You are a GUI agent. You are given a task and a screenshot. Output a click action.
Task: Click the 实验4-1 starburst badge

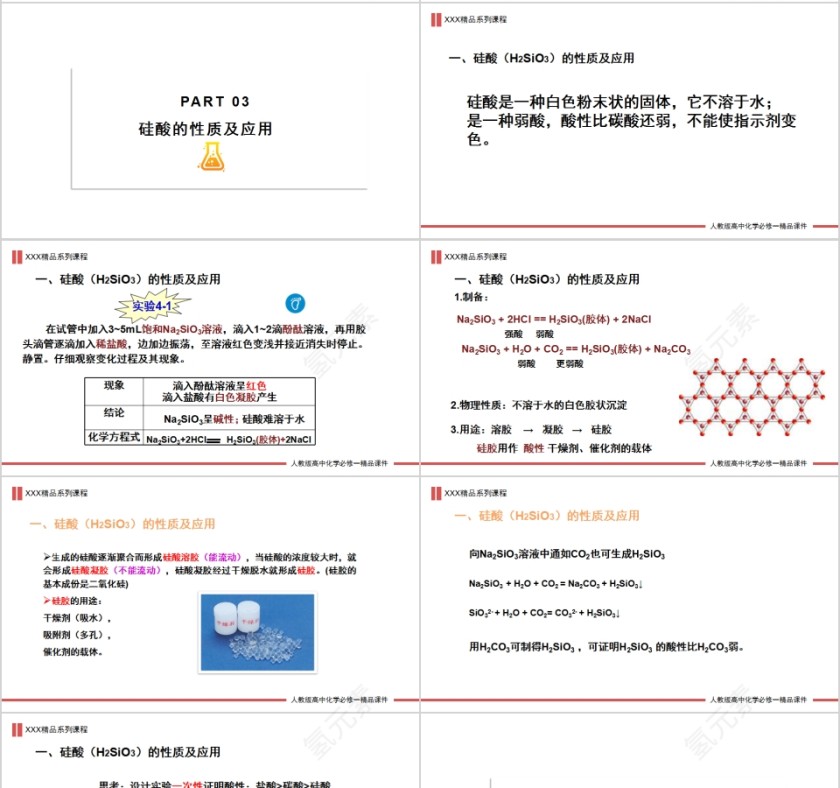150,305
